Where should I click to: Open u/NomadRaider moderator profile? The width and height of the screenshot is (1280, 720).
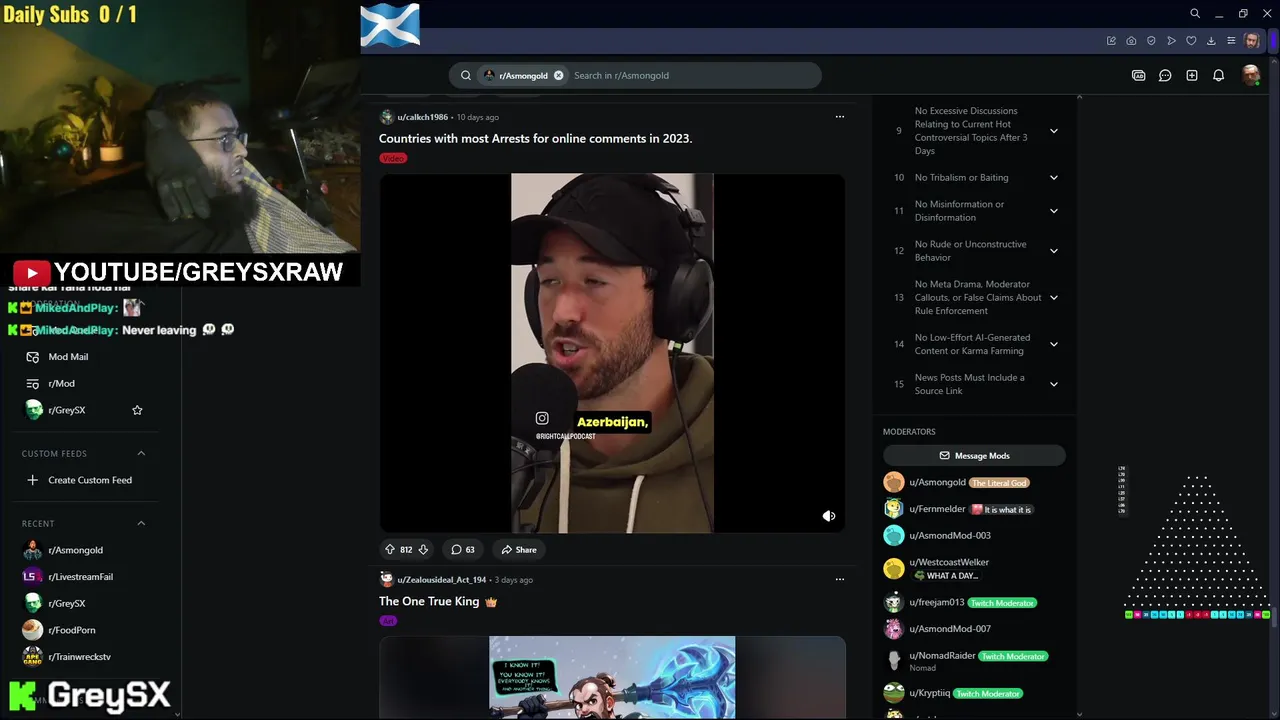pyautogui.click(x=942, y=656)
